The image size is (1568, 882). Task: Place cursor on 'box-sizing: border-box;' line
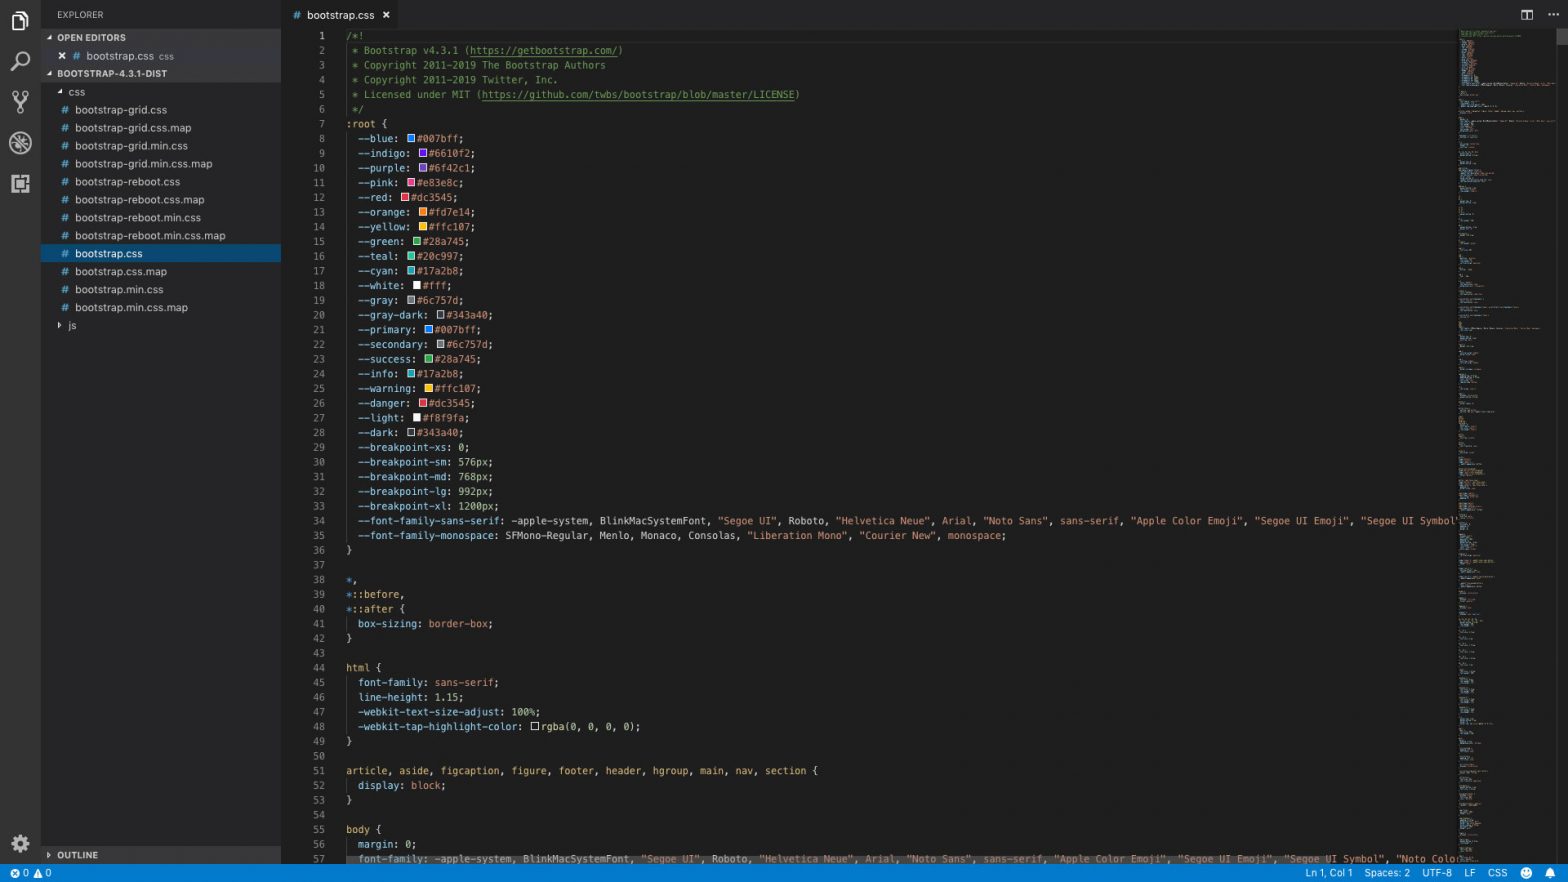tap(425, 624)
